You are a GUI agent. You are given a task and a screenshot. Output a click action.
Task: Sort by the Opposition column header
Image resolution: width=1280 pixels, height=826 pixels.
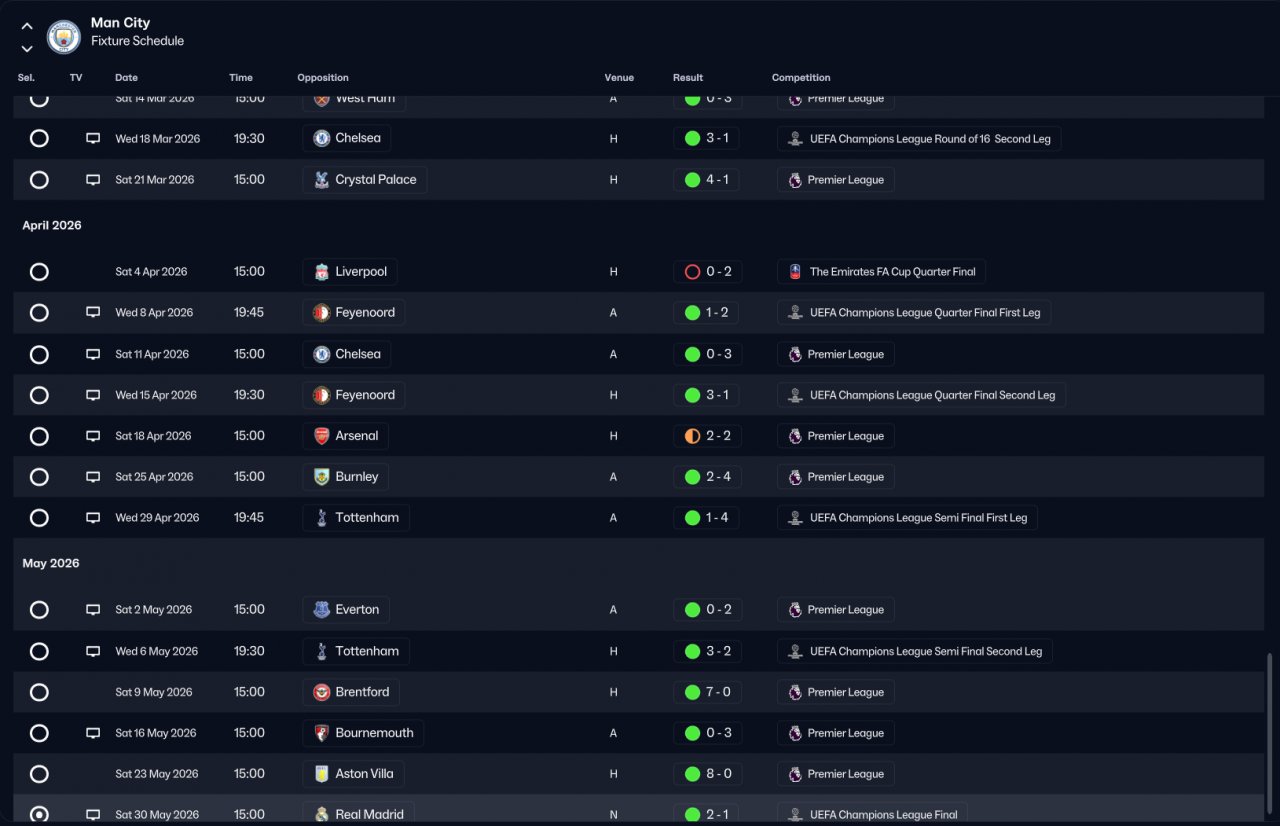click(323, 78)
